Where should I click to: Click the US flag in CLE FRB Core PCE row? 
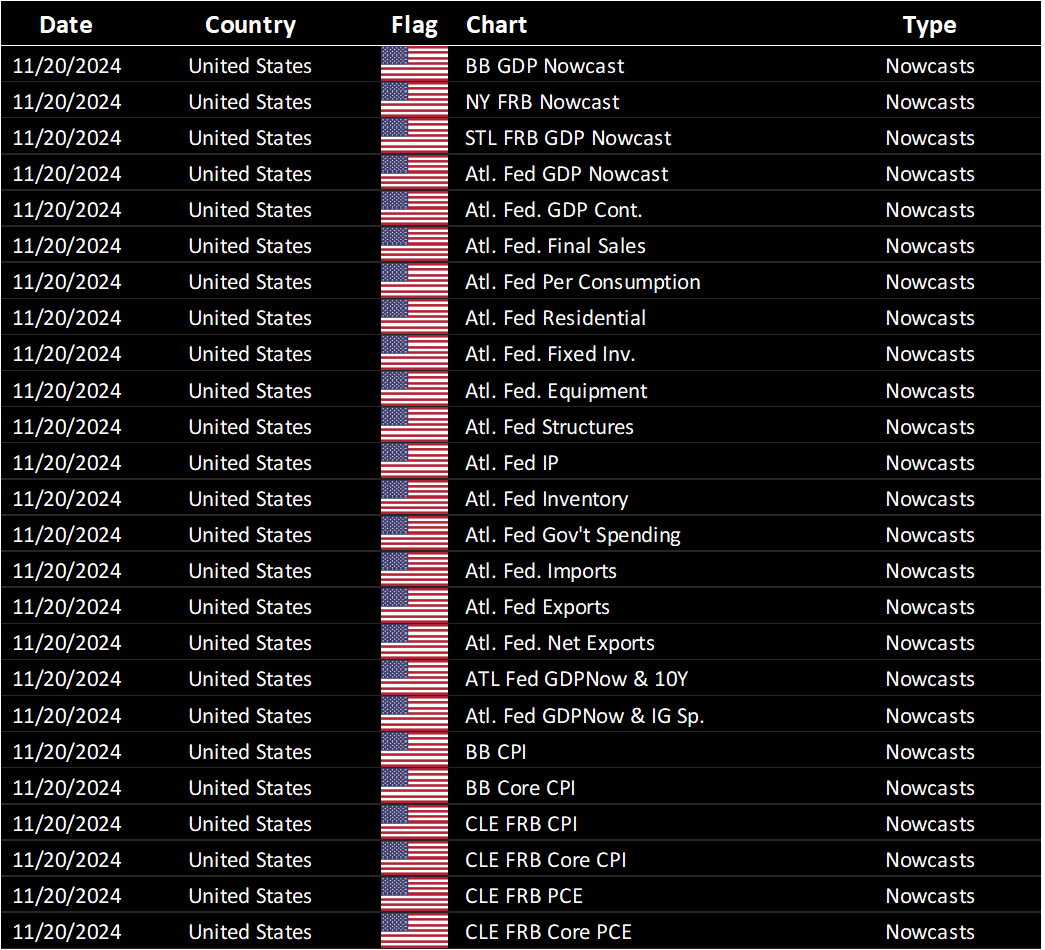click(x=415, y=930)
